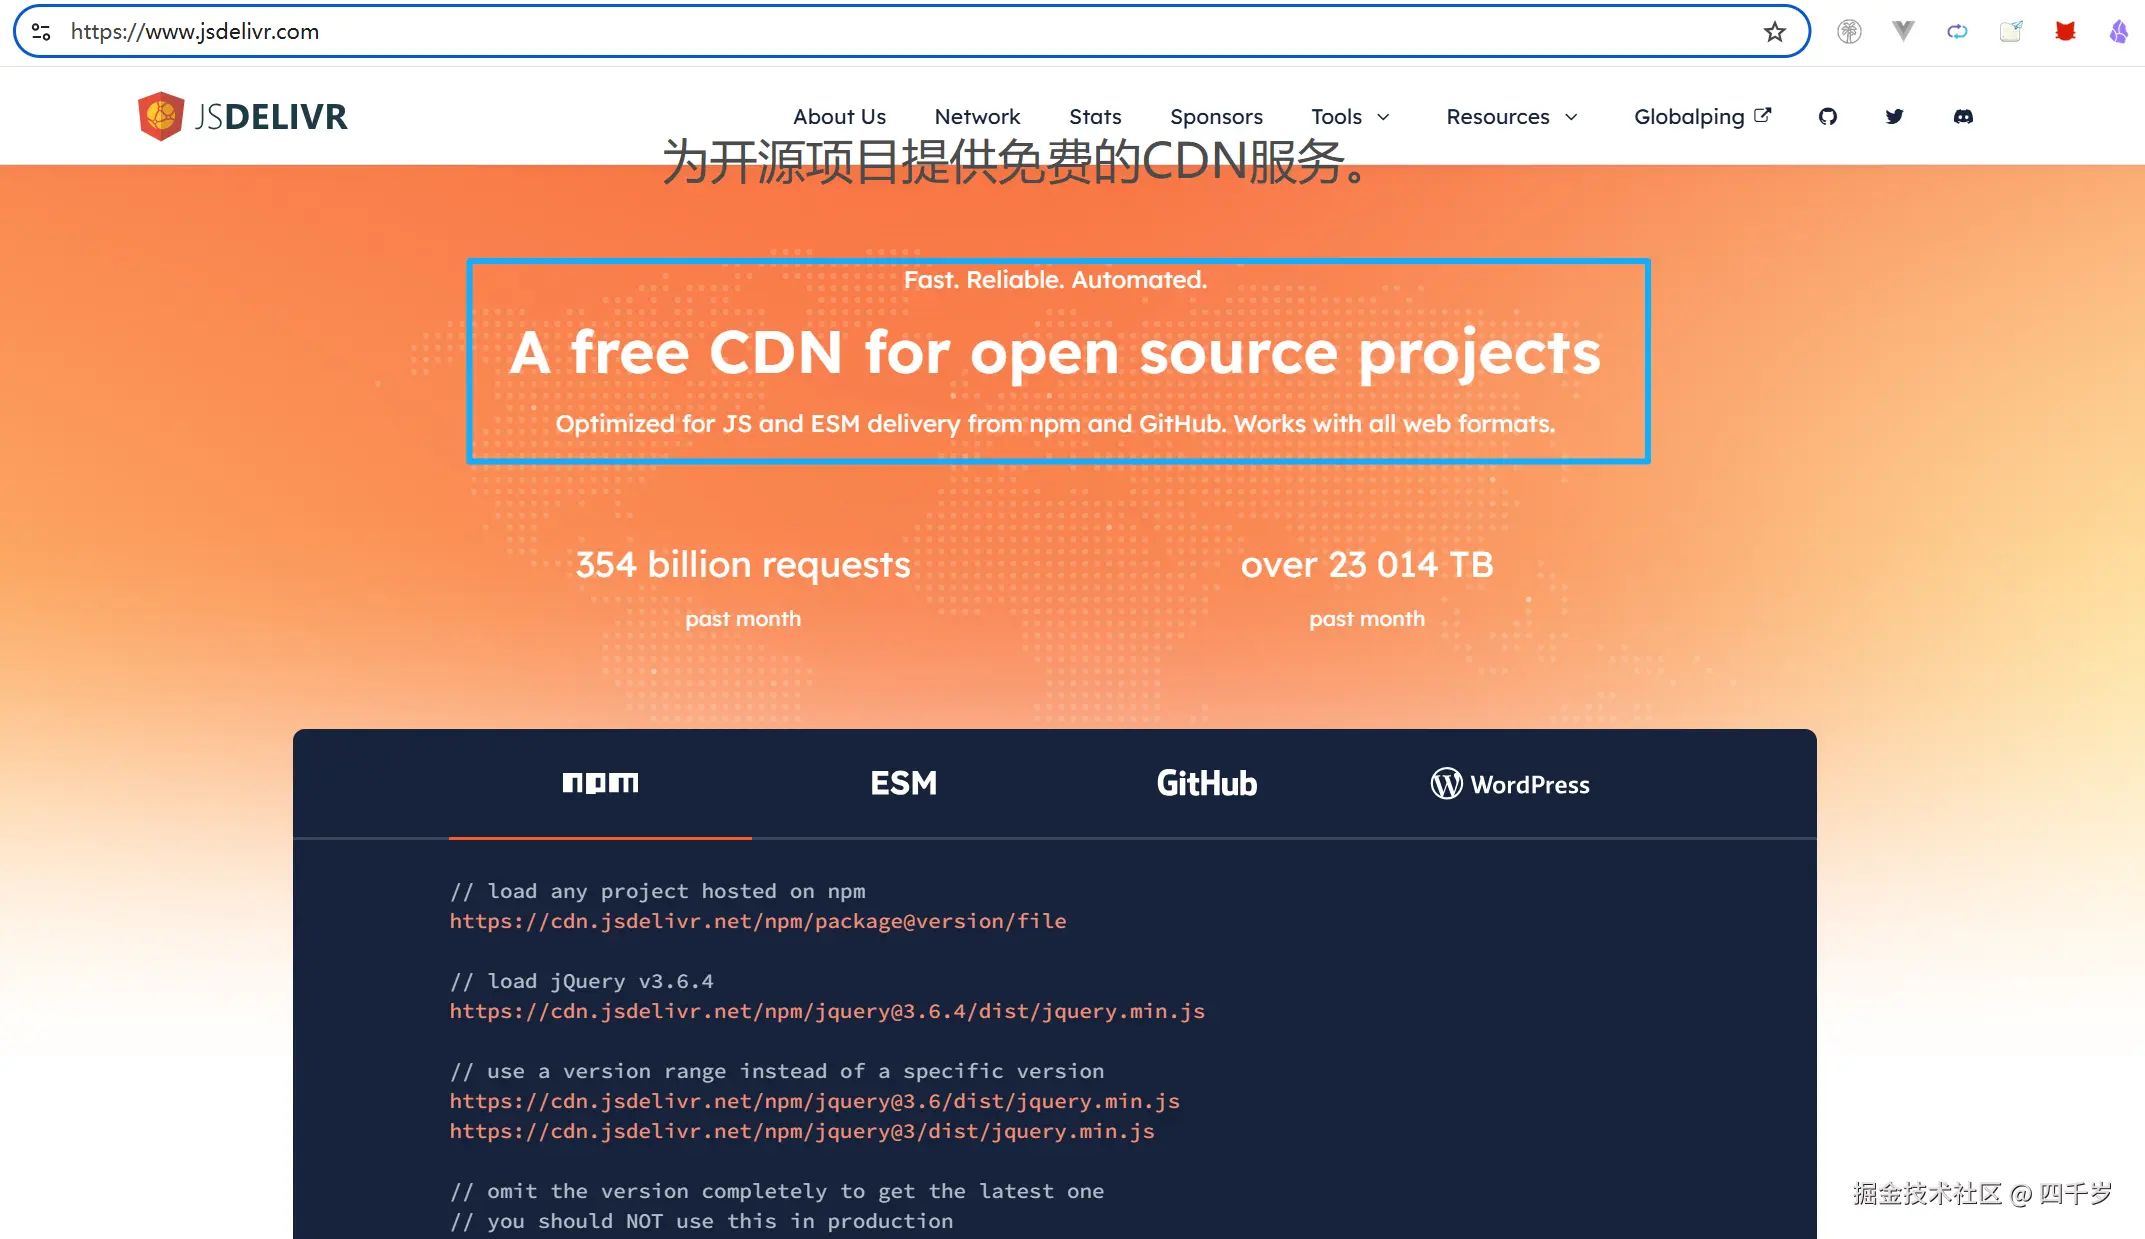Click the blue loop extension icon

point(1957,32)
